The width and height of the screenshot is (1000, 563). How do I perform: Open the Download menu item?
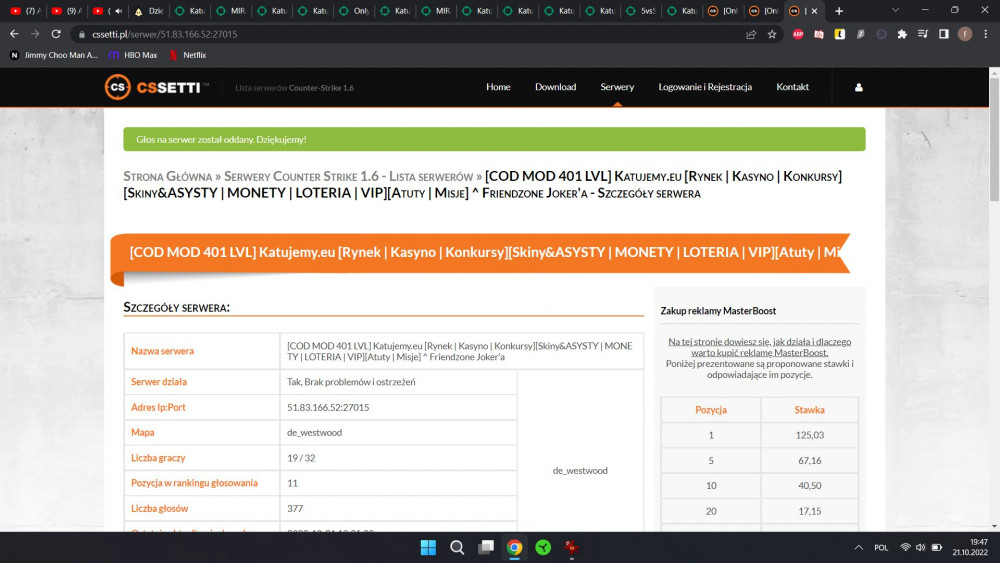tap(555, 87)
